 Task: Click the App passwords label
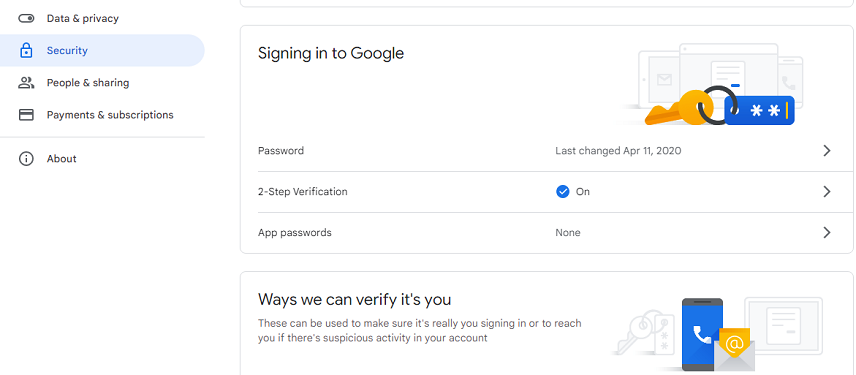tap(295, 233)
